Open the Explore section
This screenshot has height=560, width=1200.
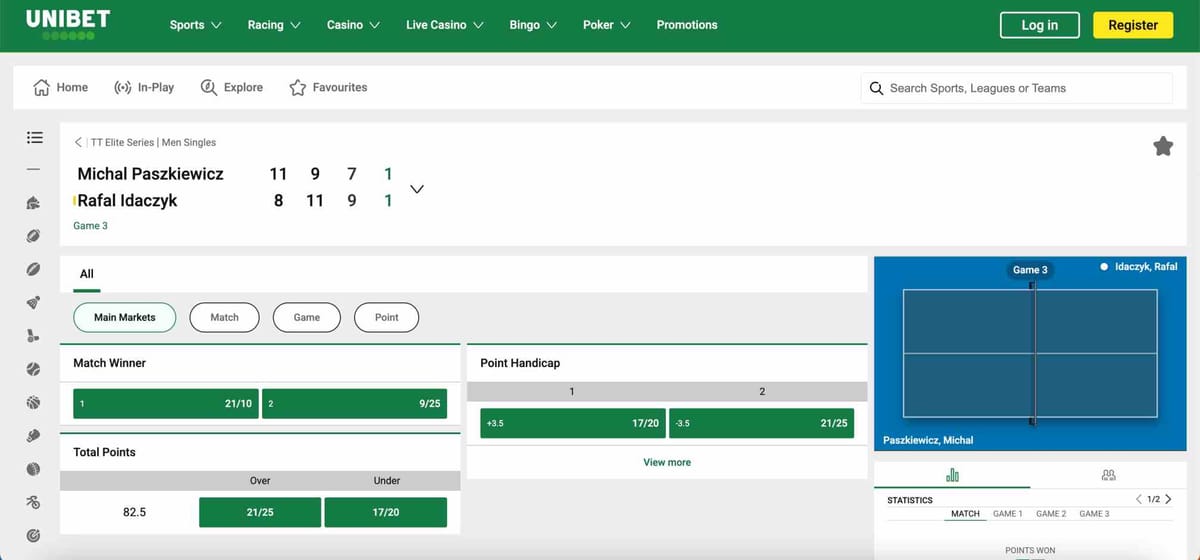point(232,87)
